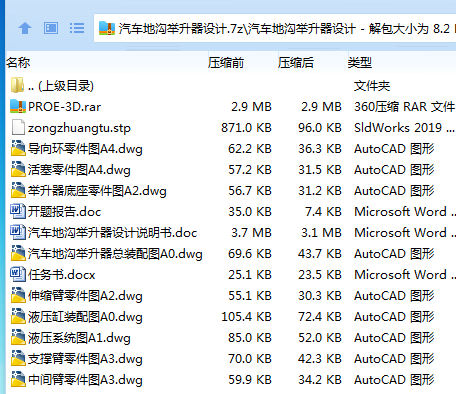The image size is (456, 394).
Task: Select 汽车地沟举升器设计说明书.doc file name
Action: [x=113, y=233]
